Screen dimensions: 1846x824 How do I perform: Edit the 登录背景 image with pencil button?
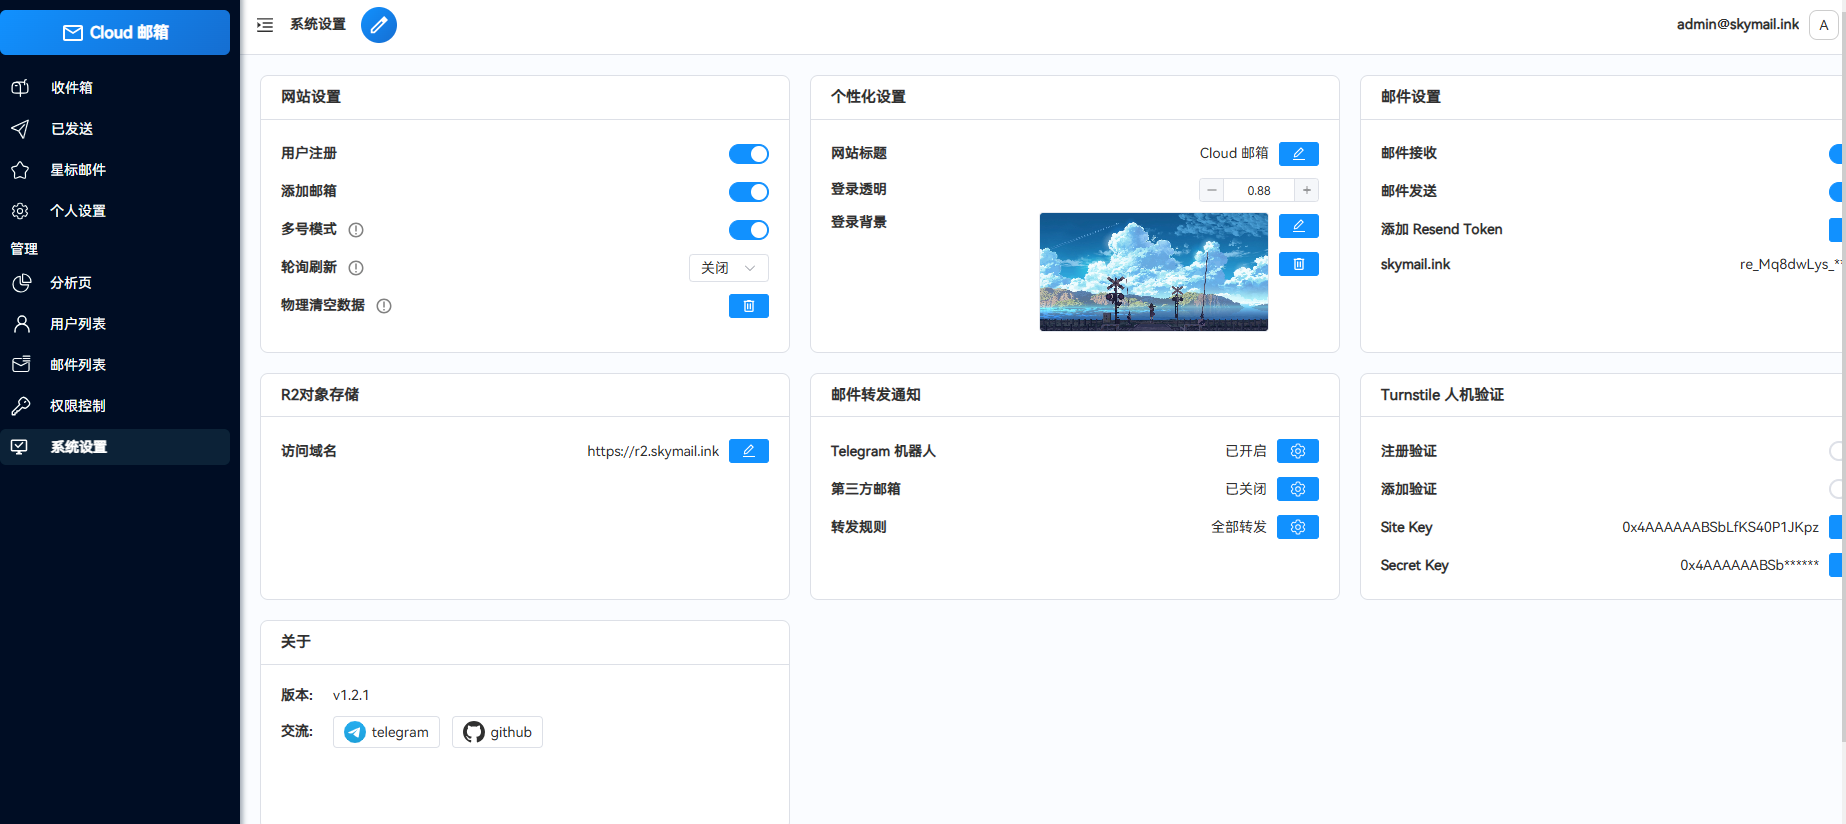[x=1299, y=226]
